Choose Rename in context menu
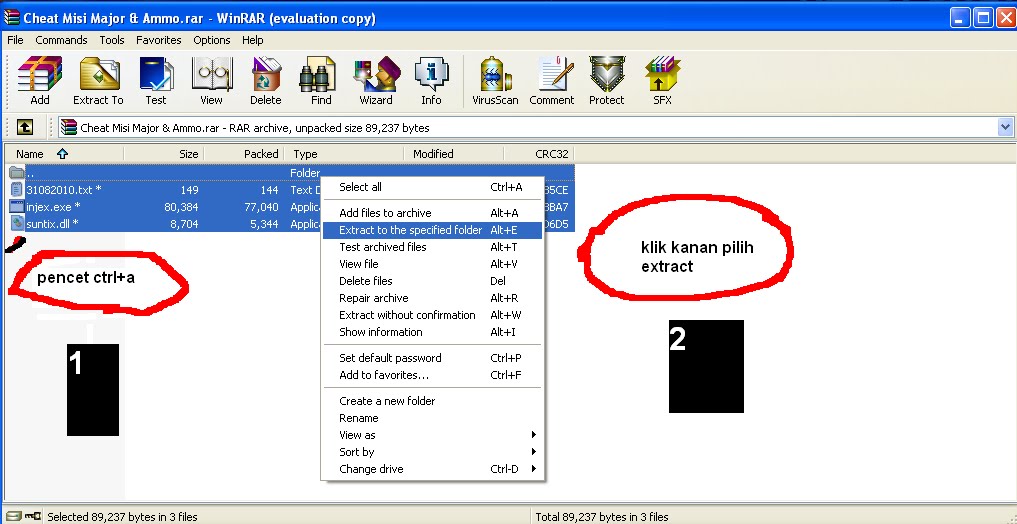The width and height of the screenshot is (1017, 524). tap(432, 418)
